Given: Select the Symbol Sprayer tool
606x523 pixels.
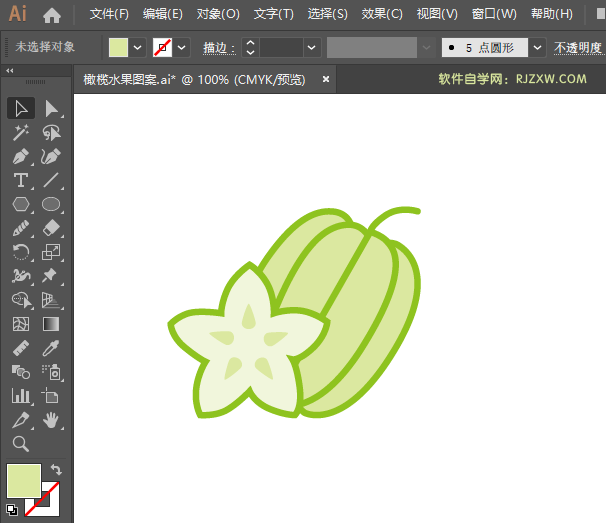Looking at the screenshot, I should click(x=51, y=372).
